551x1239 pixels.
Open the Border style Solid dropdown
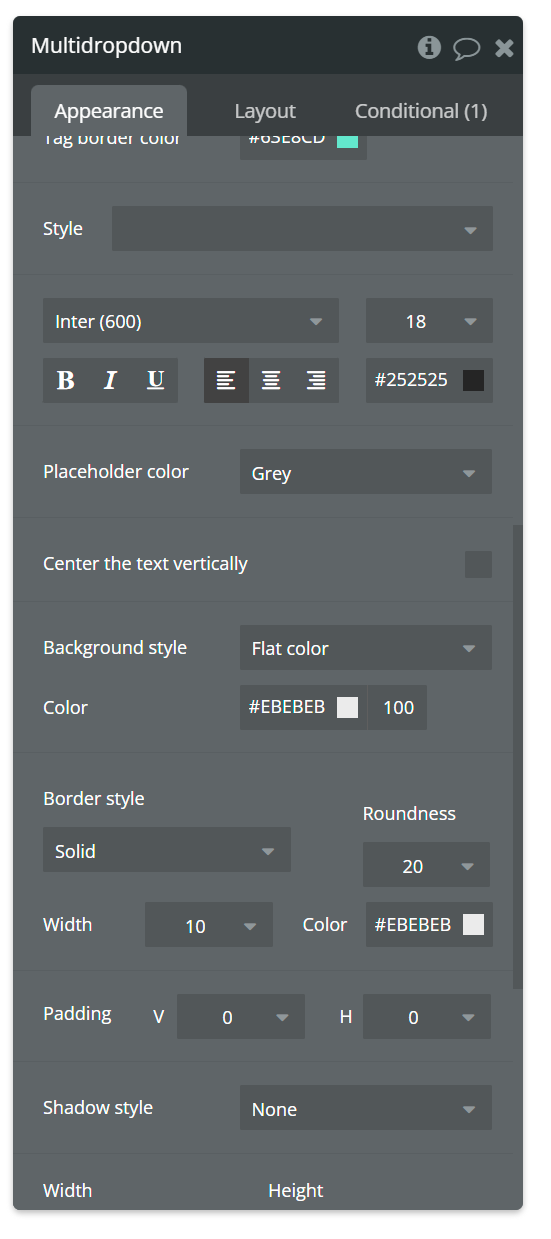click(x=167, y=850)
